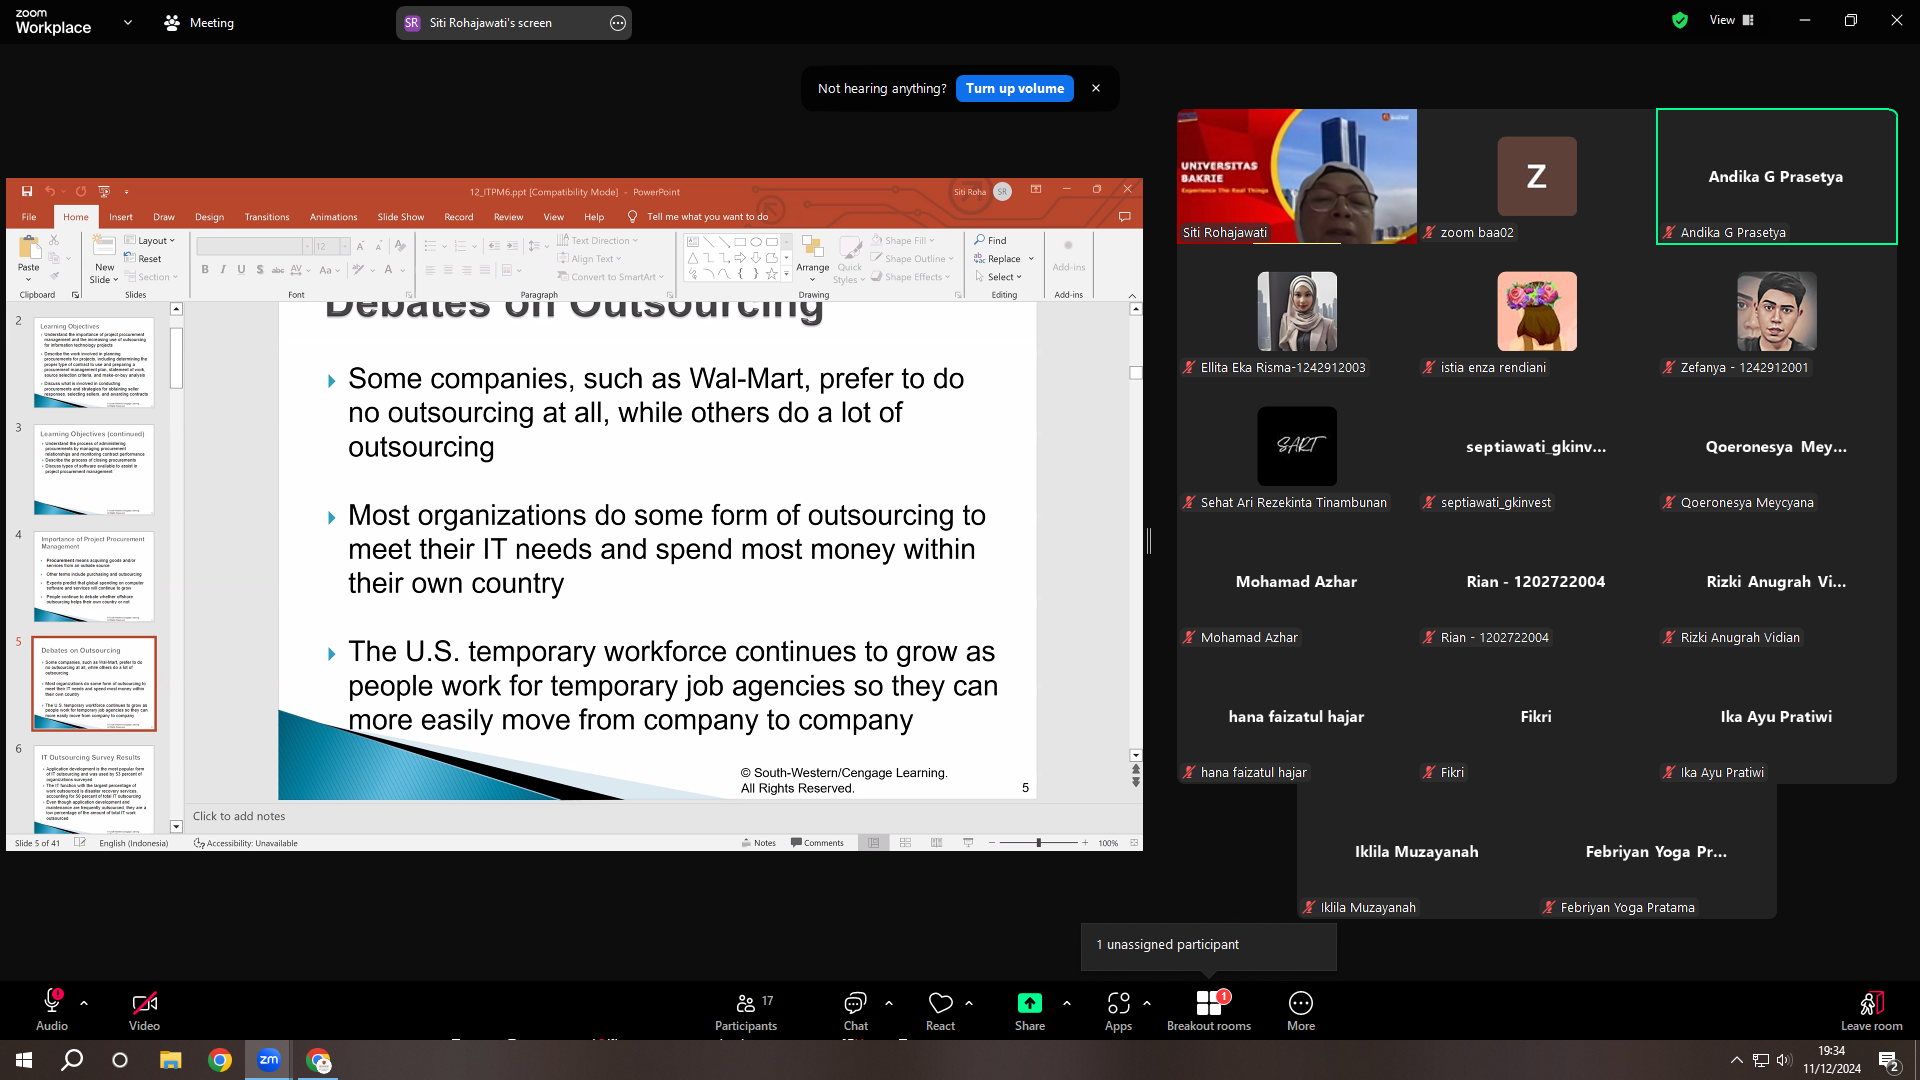Open the Insert tab in PowerPoint
This screenshot has height=1080, width=1920.
coord(121,217)
